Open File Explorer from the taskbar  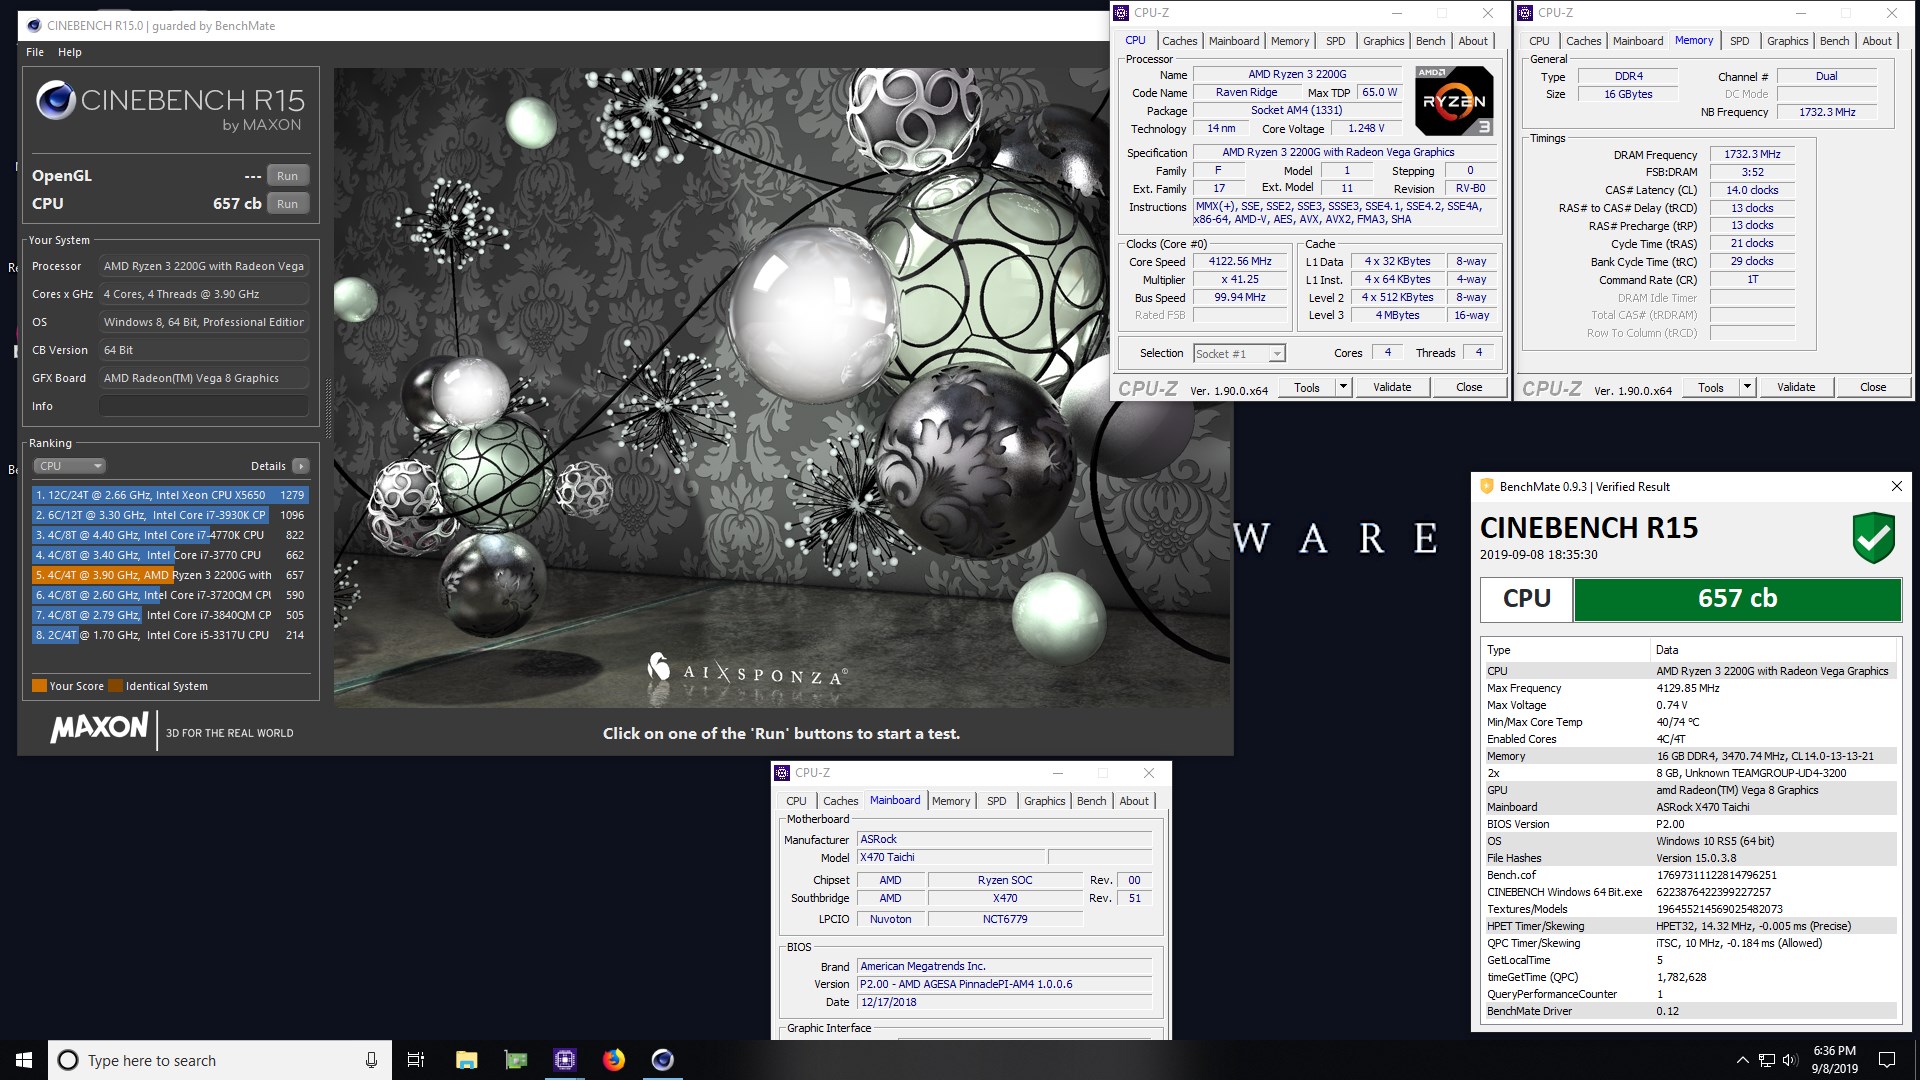point(466,1060)
